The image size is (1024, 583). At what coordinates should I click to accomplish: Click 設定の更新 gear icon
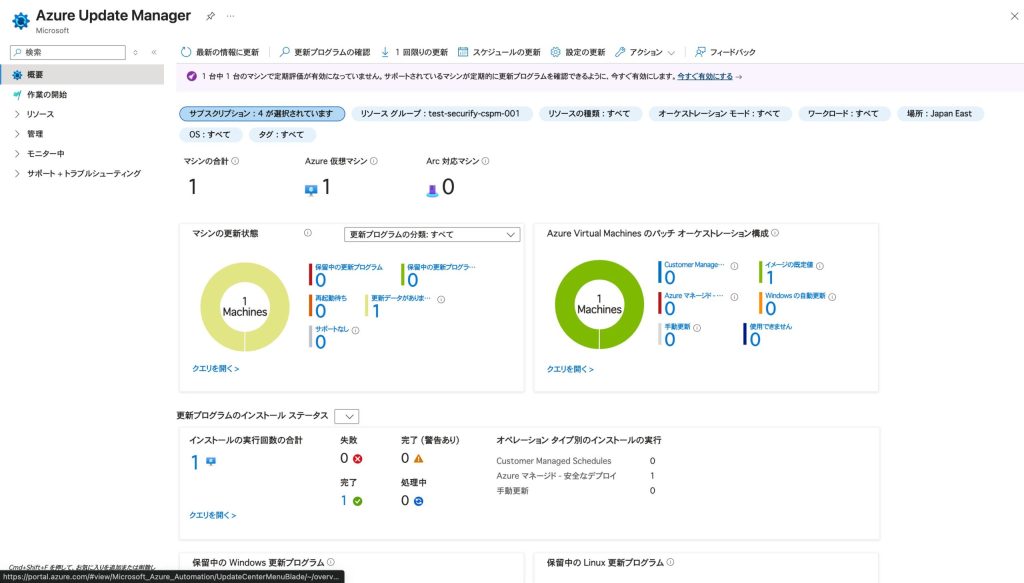point(556,52)
